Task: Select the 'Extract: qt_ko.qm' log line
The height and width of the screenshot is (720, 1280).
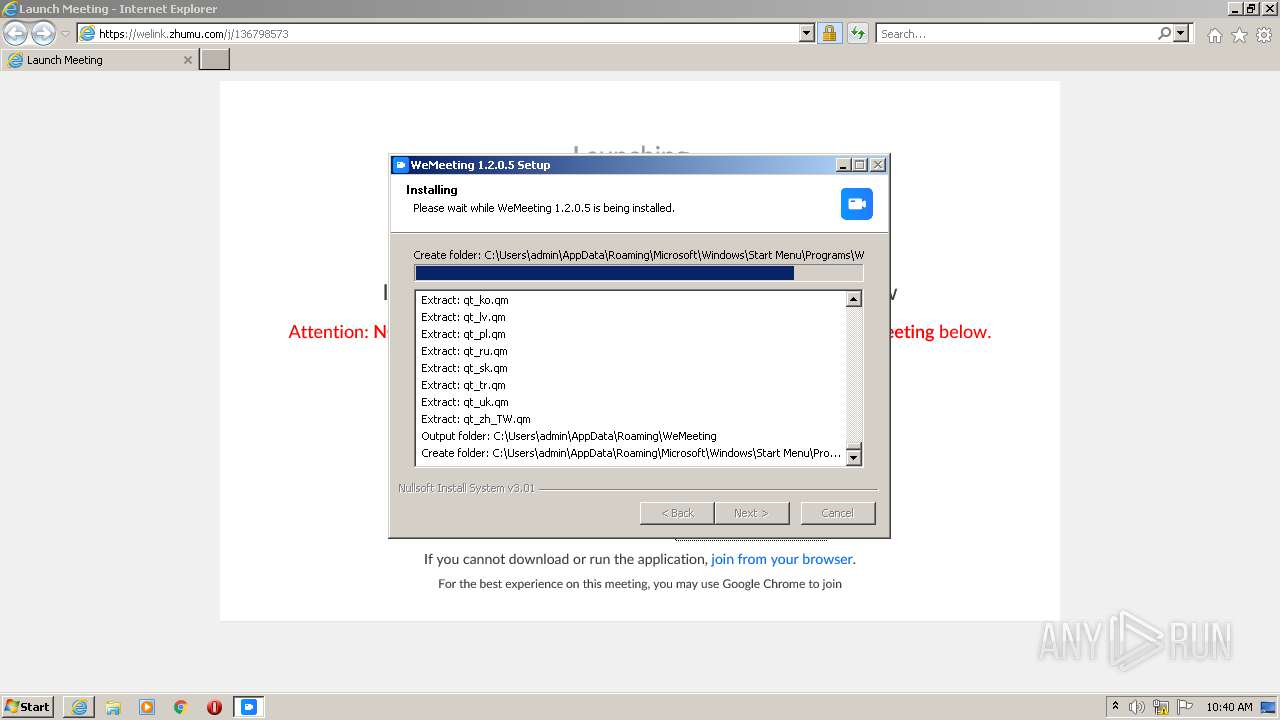Action: click(465, 300)
